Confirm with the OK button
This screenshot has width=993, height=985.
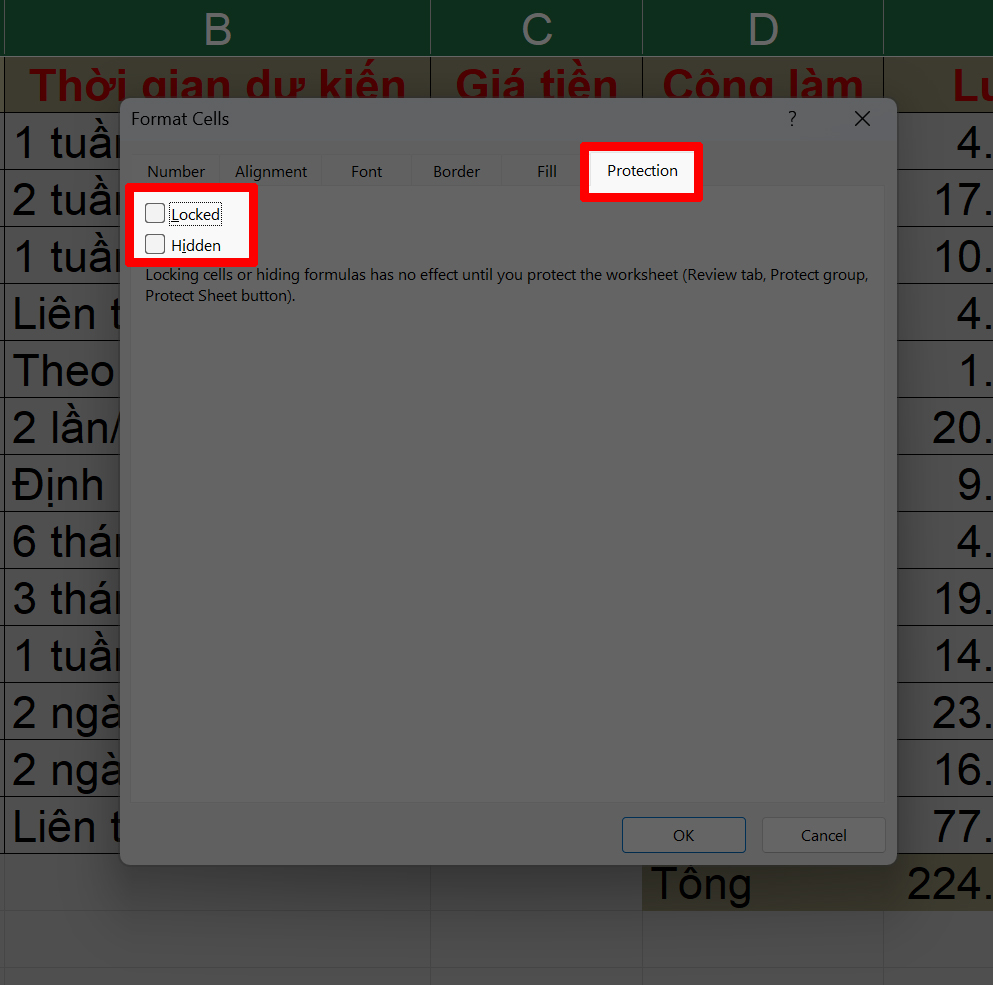pos(684,836)
